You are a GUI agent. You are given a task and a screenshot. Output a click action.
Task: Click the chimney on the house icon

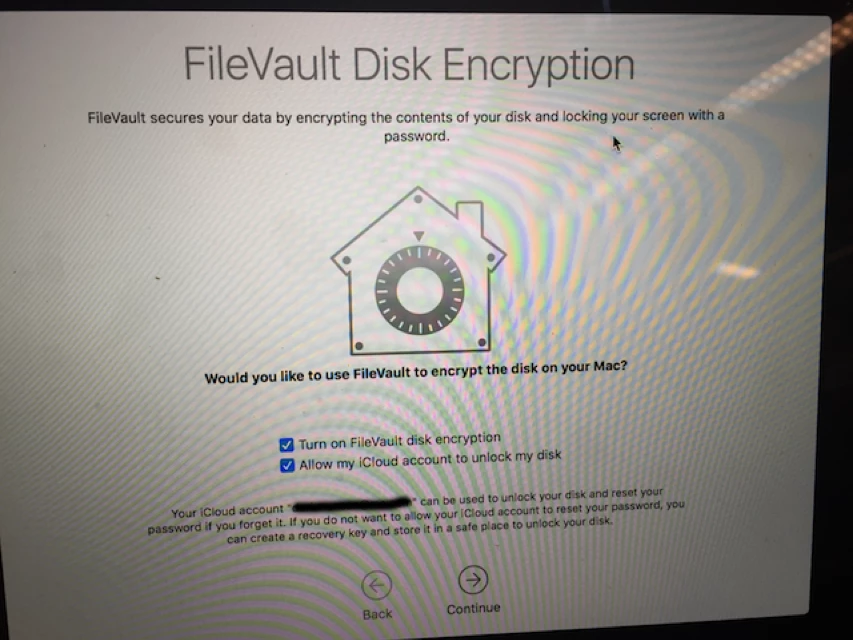click(x=471, y=217)
